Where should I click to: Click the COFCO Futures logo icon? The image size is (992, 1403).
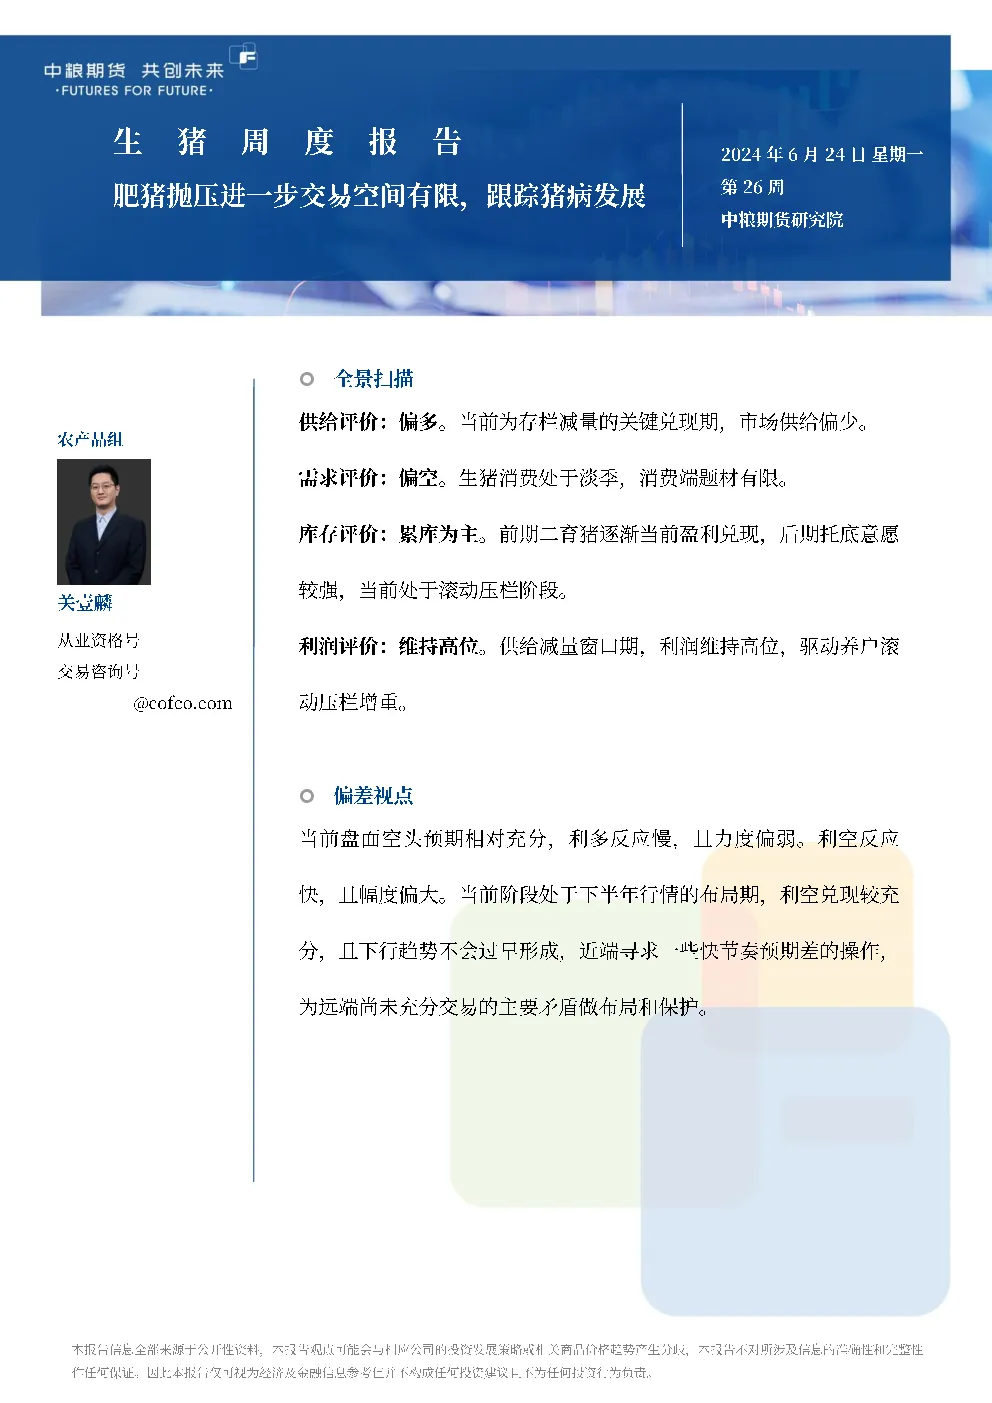coord(243,57)
